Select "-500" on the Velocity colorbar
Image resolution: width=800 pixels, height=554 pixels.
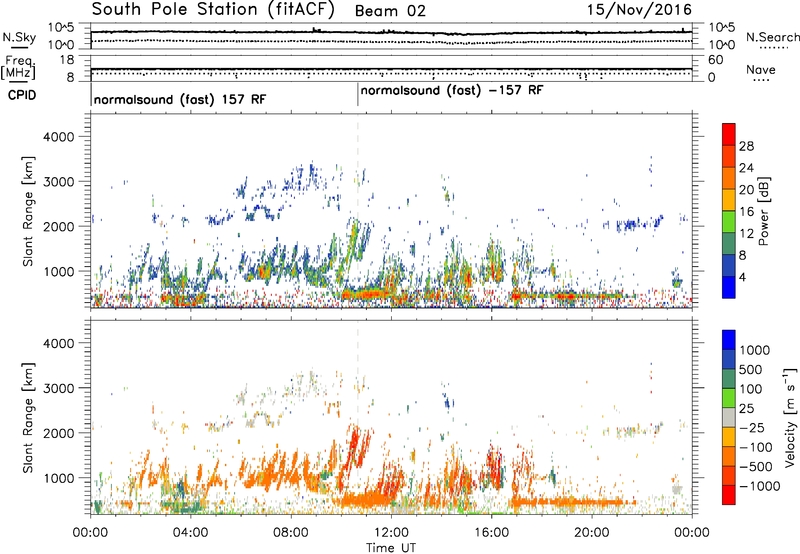pyautogui.click(x=755, y=467)
